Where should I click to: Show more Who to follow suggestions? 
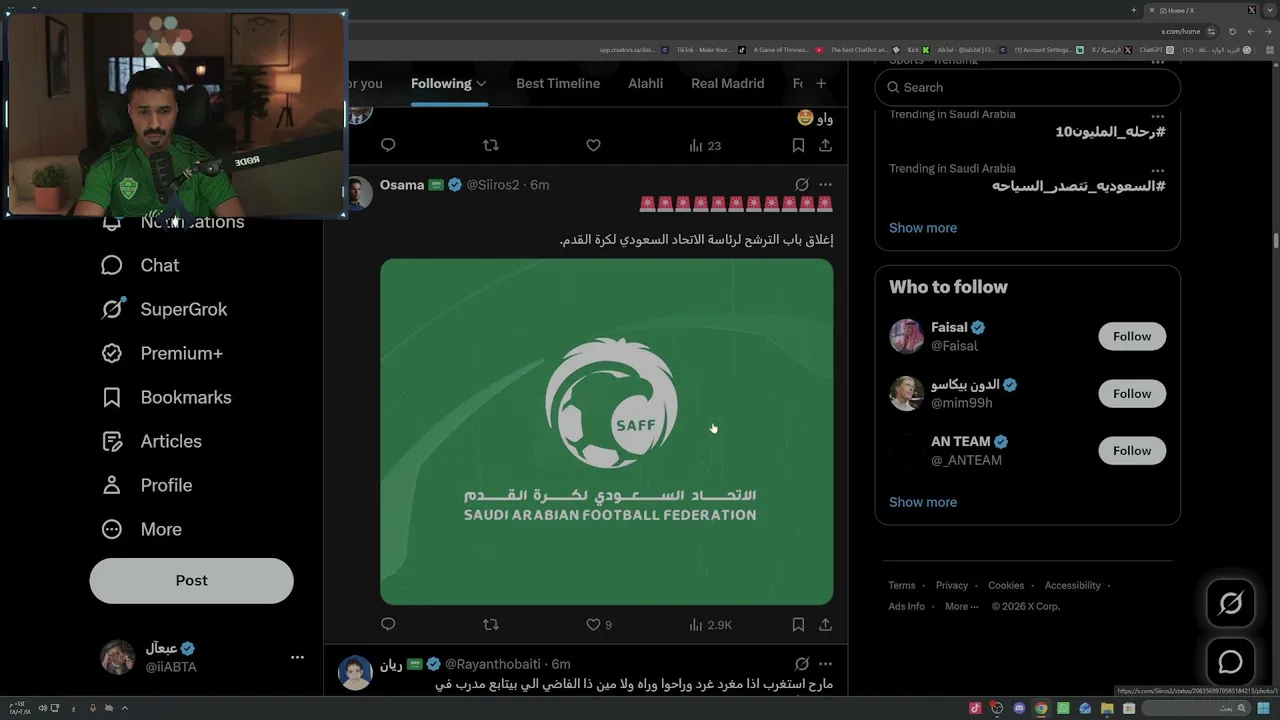tap(923, 502)
